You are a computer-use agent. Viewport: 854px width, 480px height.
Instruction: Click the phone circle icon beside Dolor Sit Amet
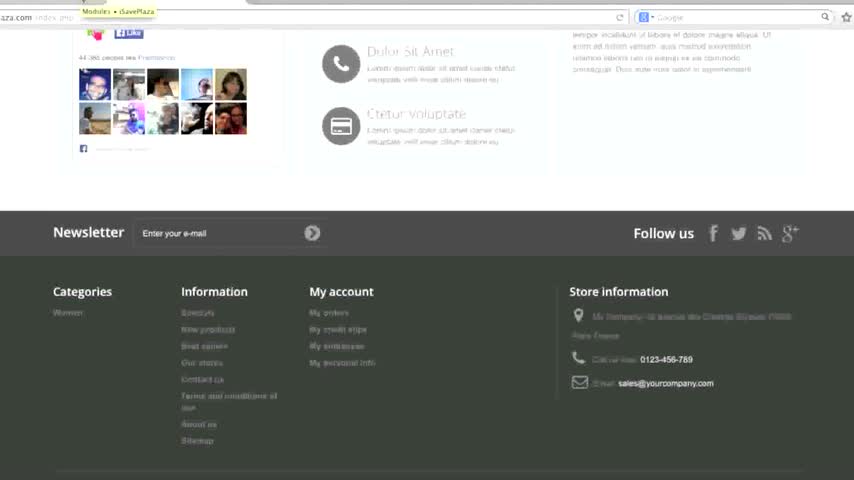click(341, 64)
